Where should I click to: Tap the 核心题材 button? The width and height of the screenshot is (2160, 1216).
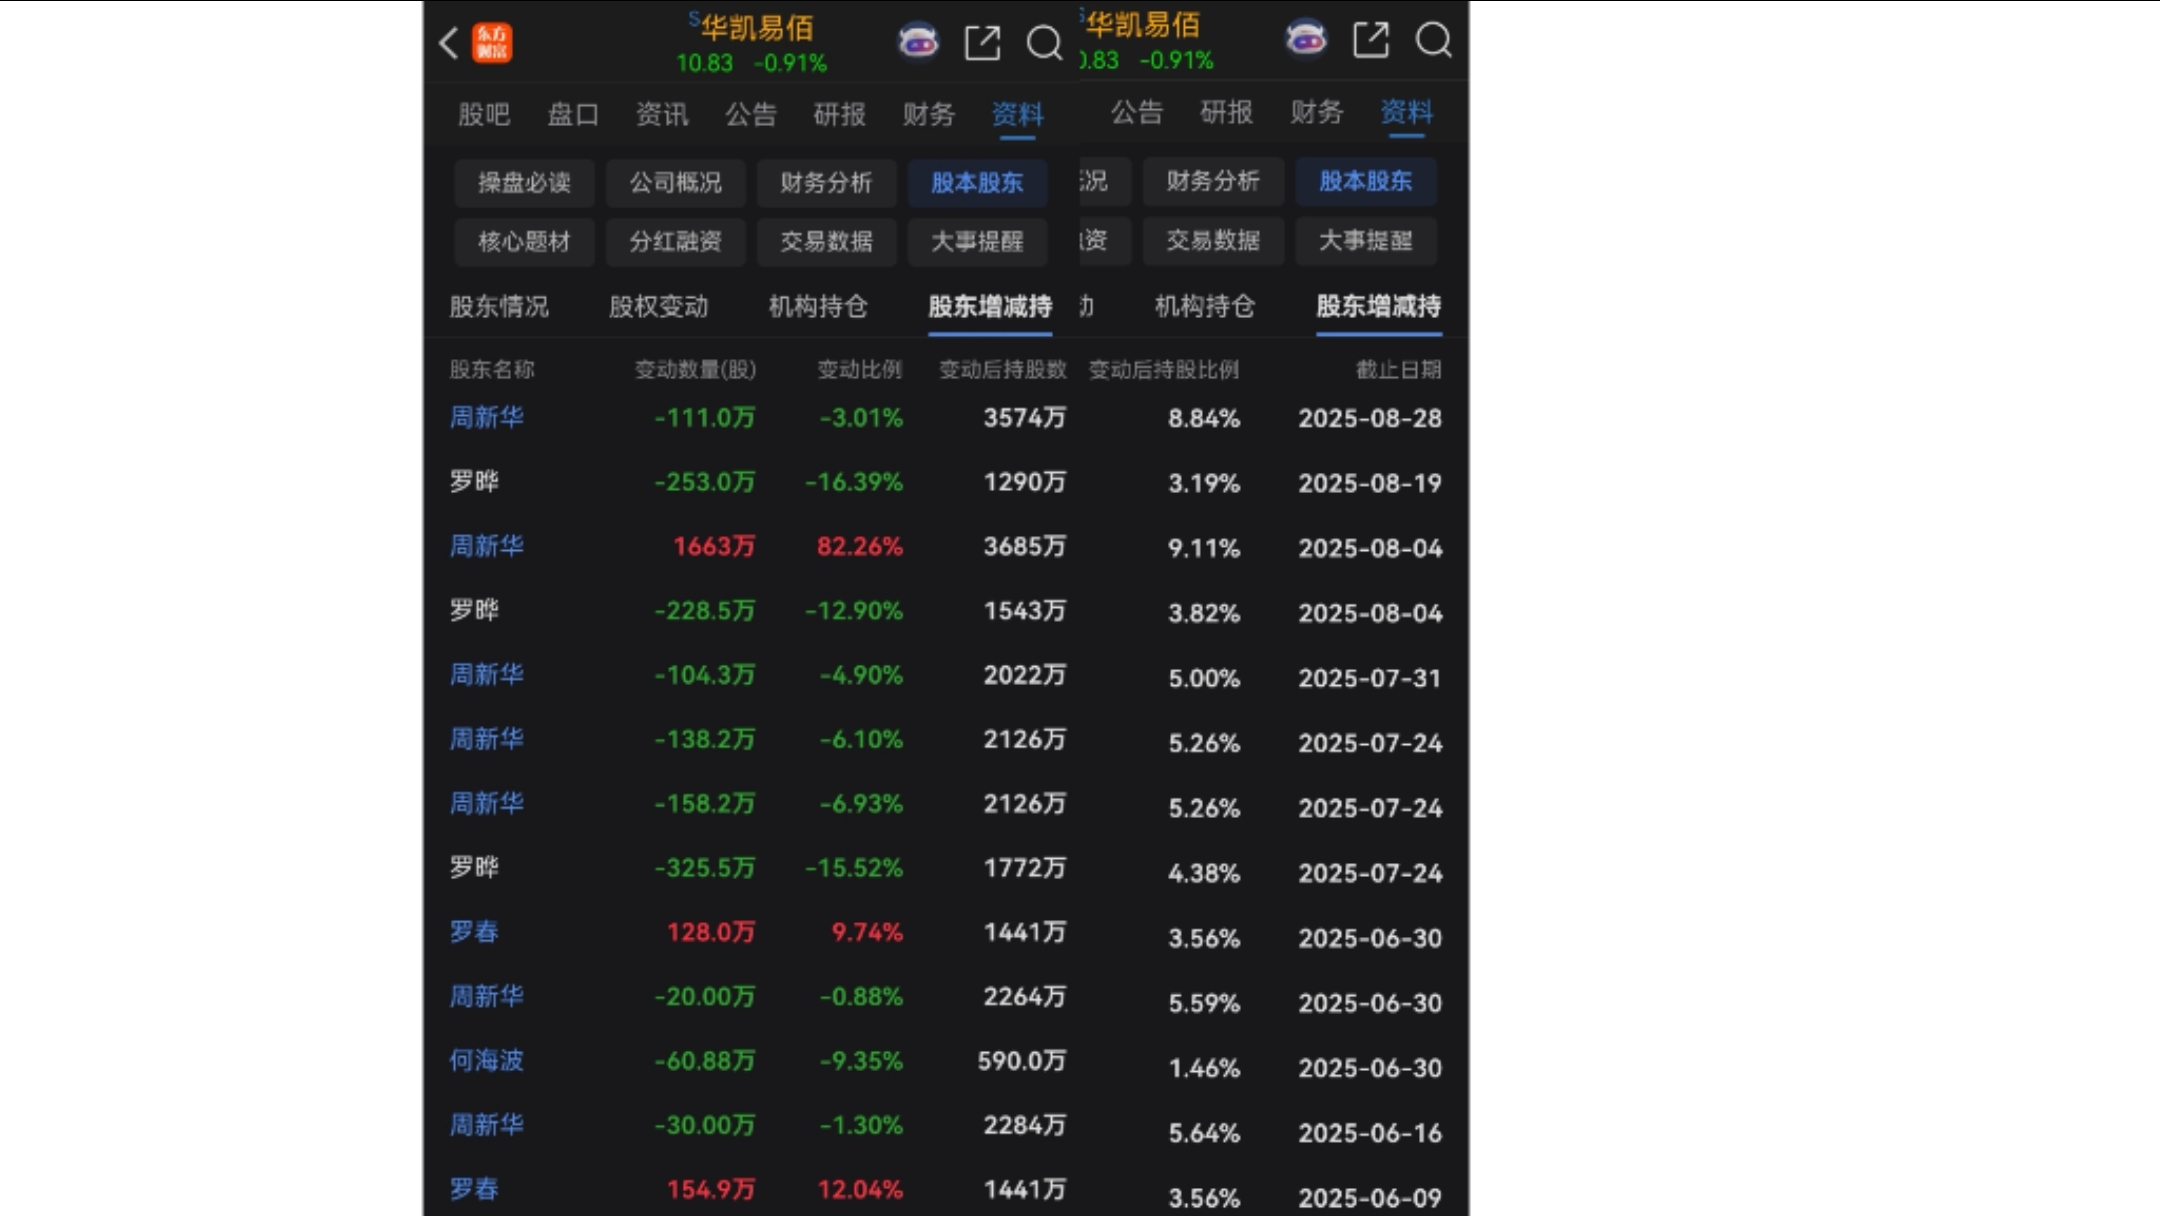tap(524, 241)
